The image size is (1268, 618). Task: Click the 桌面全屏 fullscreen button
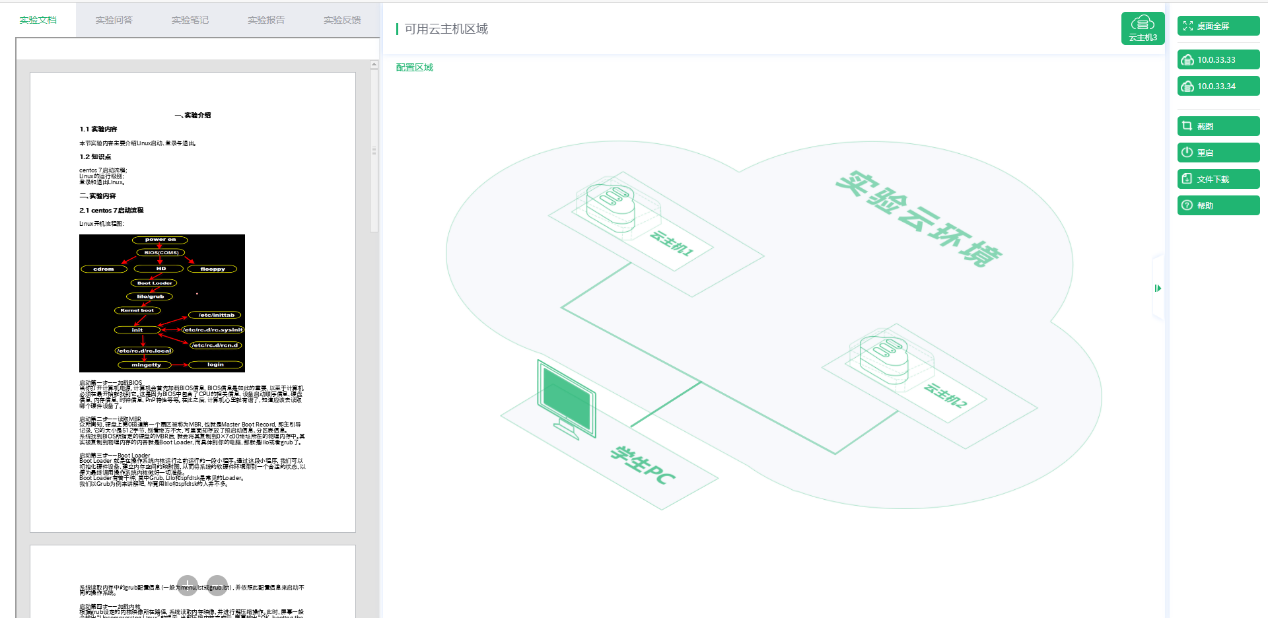pos(1218,26)
